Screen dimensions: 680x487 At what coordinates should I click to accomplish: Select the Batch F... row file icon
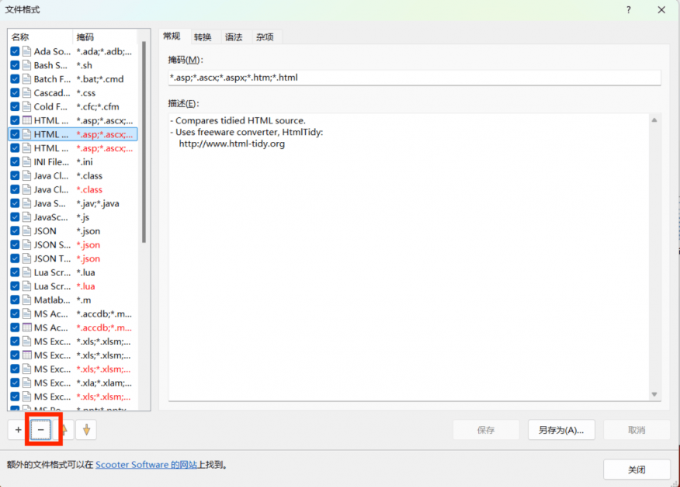click(x=26, y=79)
